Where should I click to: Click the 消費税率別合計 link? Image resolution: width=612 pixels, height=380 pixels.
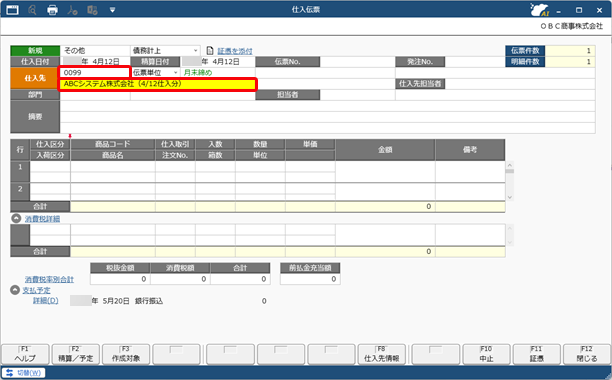click(x=49, y=279)
